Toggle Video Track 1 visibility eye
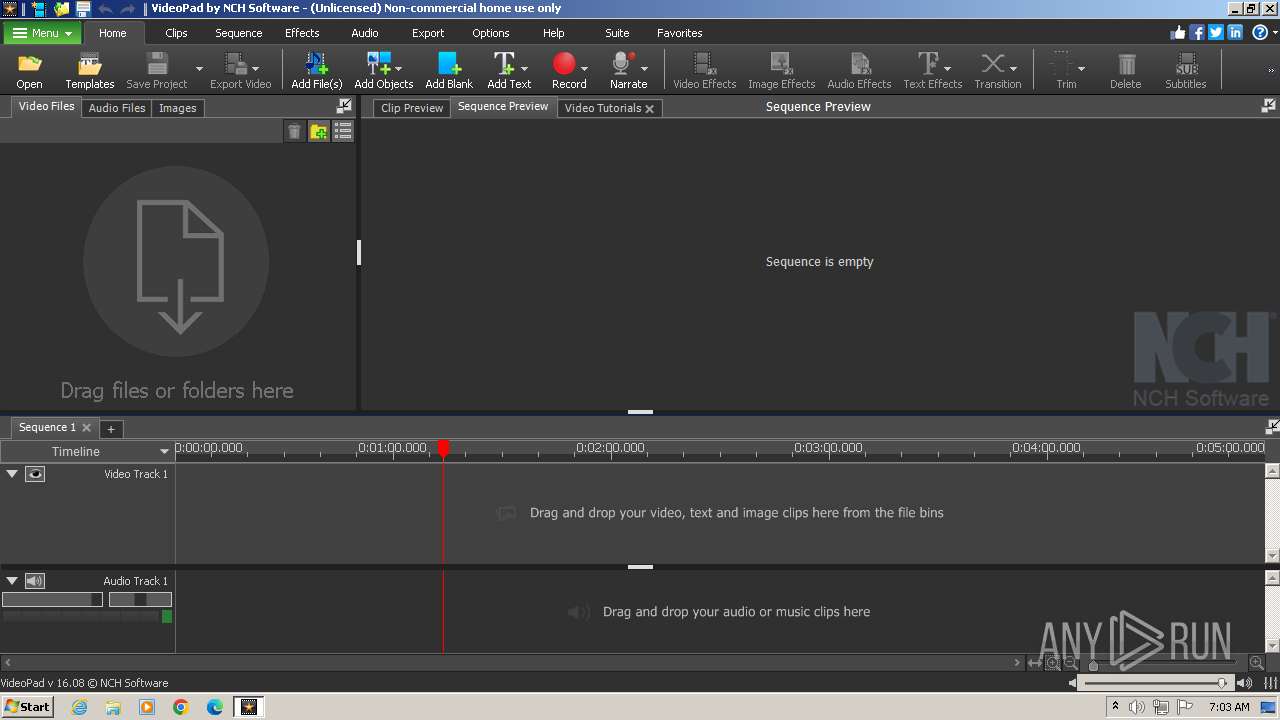The height and width of the screenshot is (720, 1280). pyautogui.click(x=35, y=474)
